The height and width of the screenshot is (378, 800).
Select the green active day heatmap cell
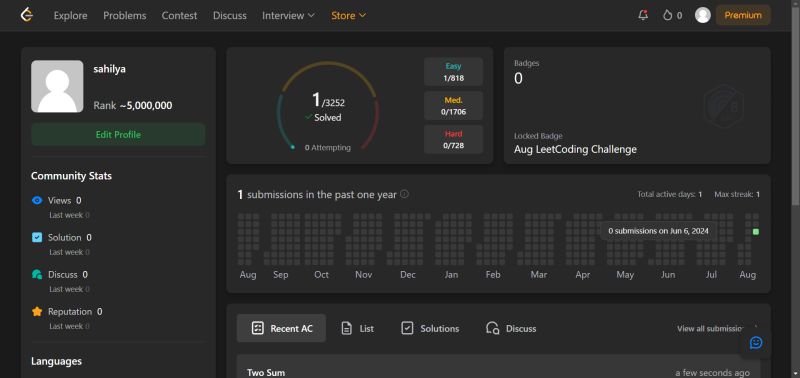coord(756,232)
